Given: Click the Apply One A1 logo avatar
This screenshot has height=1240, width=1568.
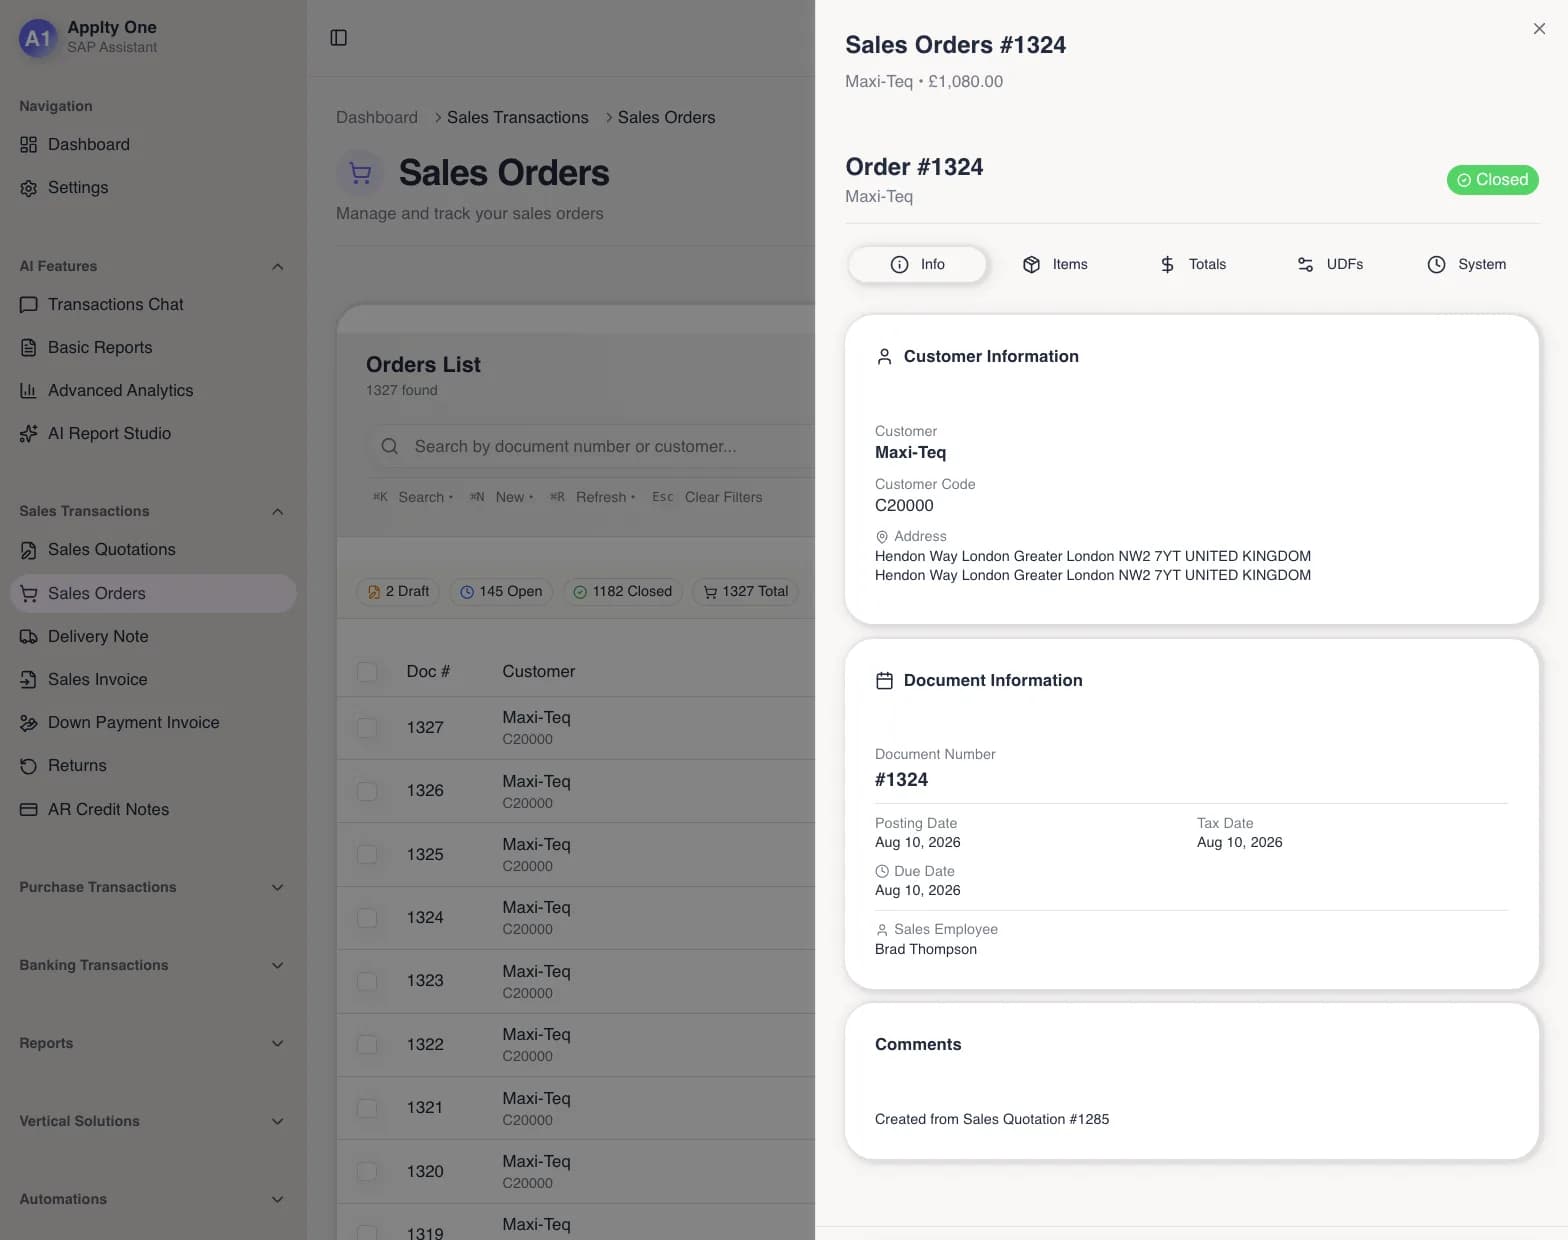Looking at the screenshot, I should coord(38,38).
